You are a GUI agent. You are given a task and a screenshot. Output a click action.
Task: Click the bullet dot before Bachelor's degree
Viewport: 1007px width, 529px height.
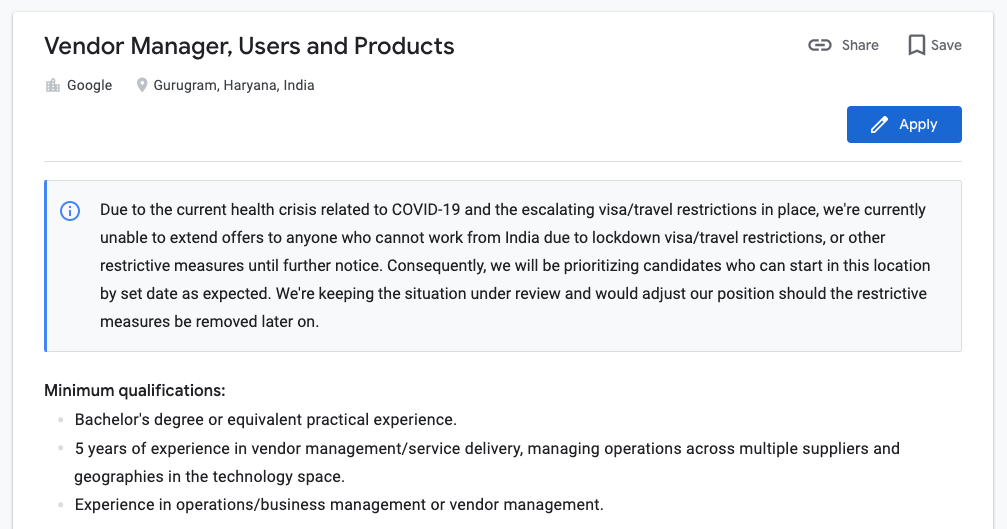coord(60,420)
